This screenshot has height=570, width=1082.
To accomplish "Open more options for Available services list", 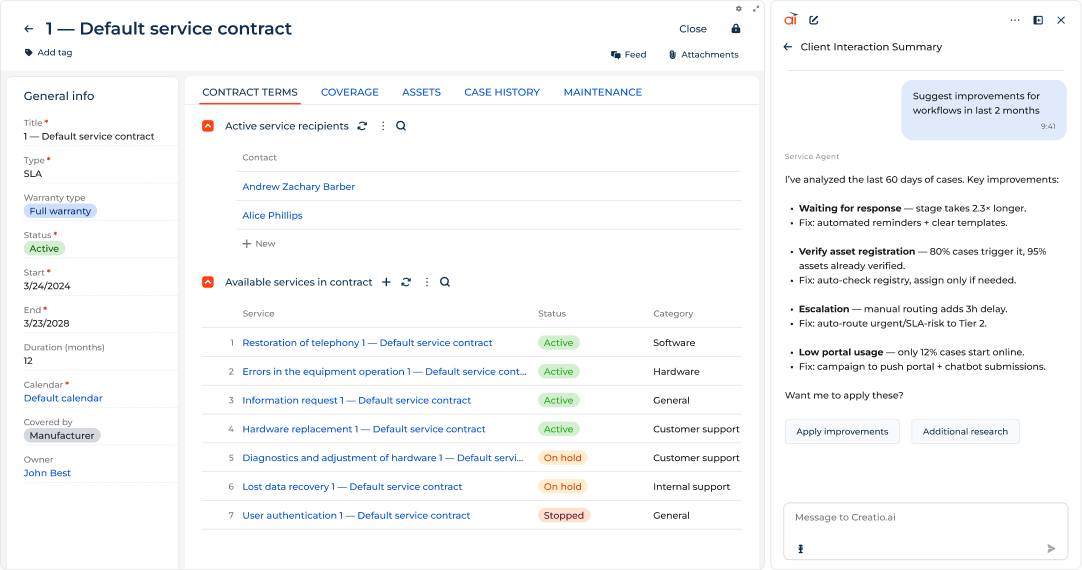I will [x=426, y=282].
